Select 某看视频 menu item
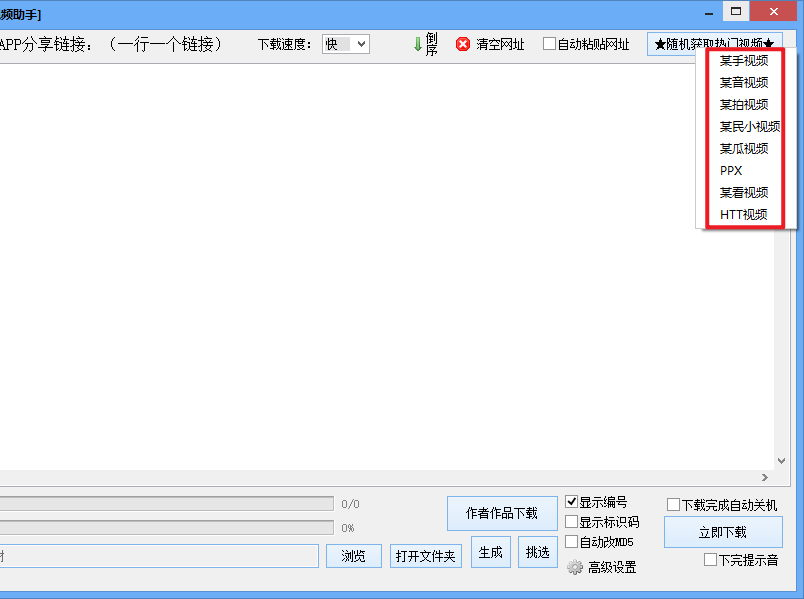The image size is (804, 599). (744, 193)
